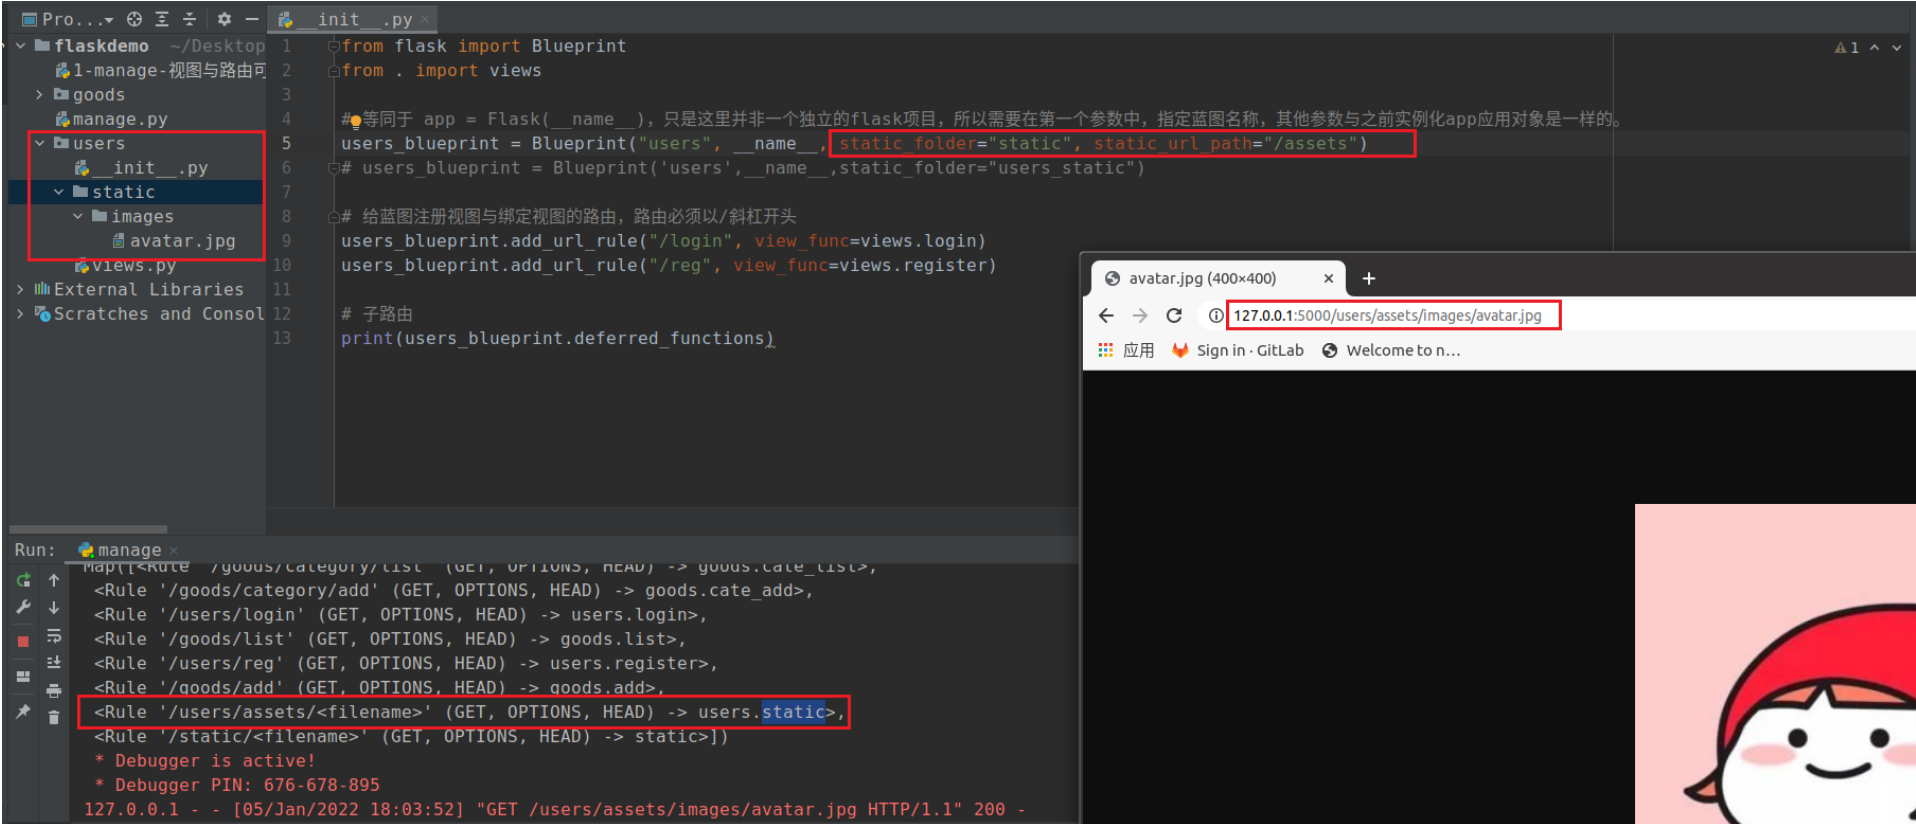
Task: Stop the running manage process
Action: 23,642
